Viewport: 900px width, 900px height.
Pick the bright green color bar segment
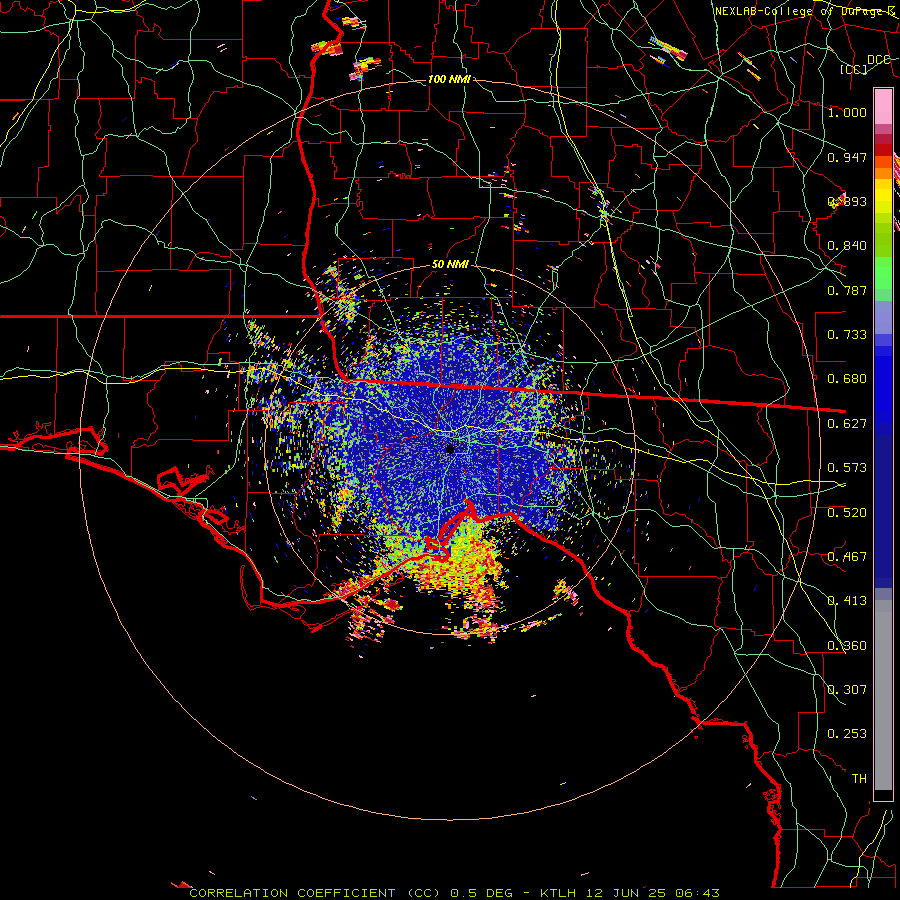tap(883, 272)
